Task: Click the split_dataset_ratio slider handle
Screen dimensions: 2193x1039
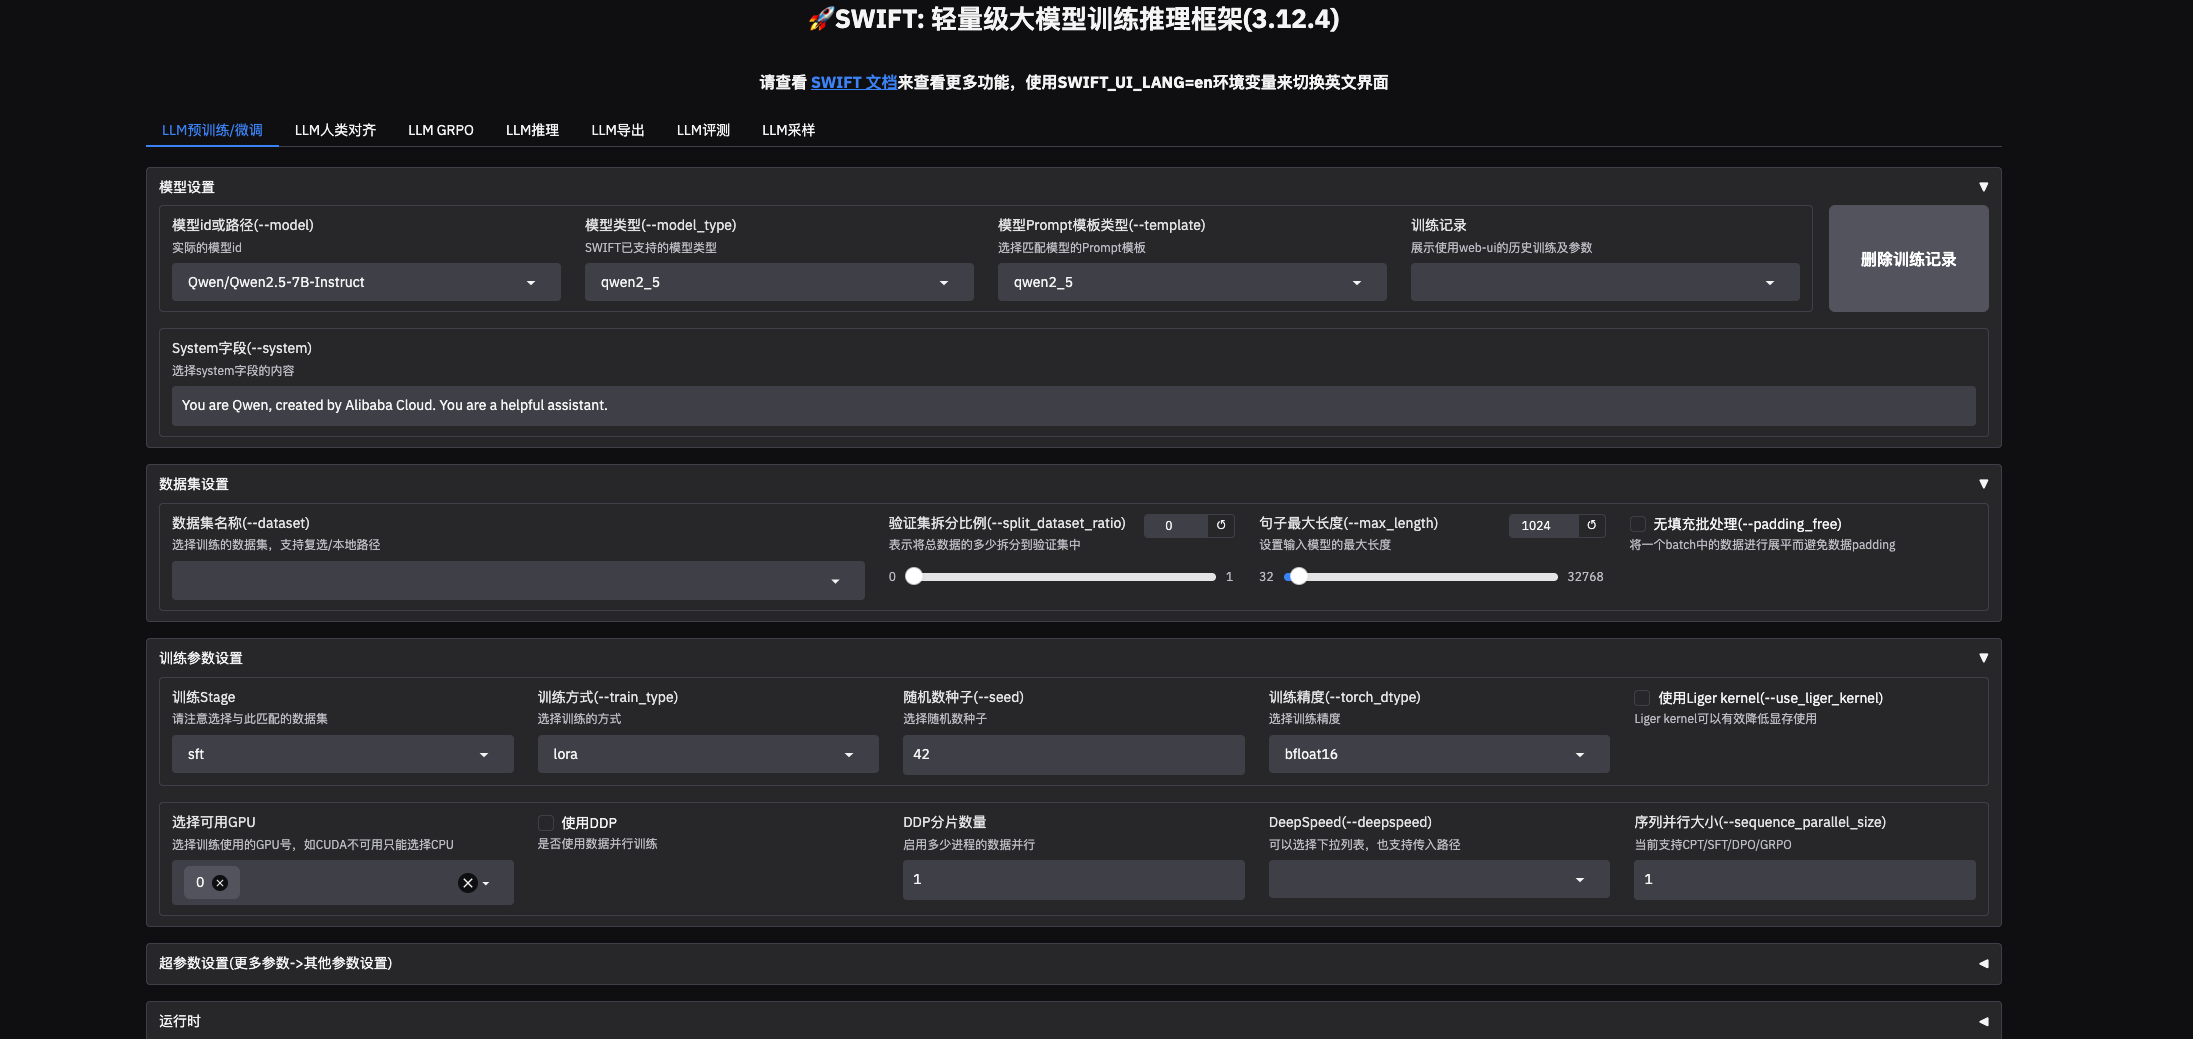Action: 913,576
